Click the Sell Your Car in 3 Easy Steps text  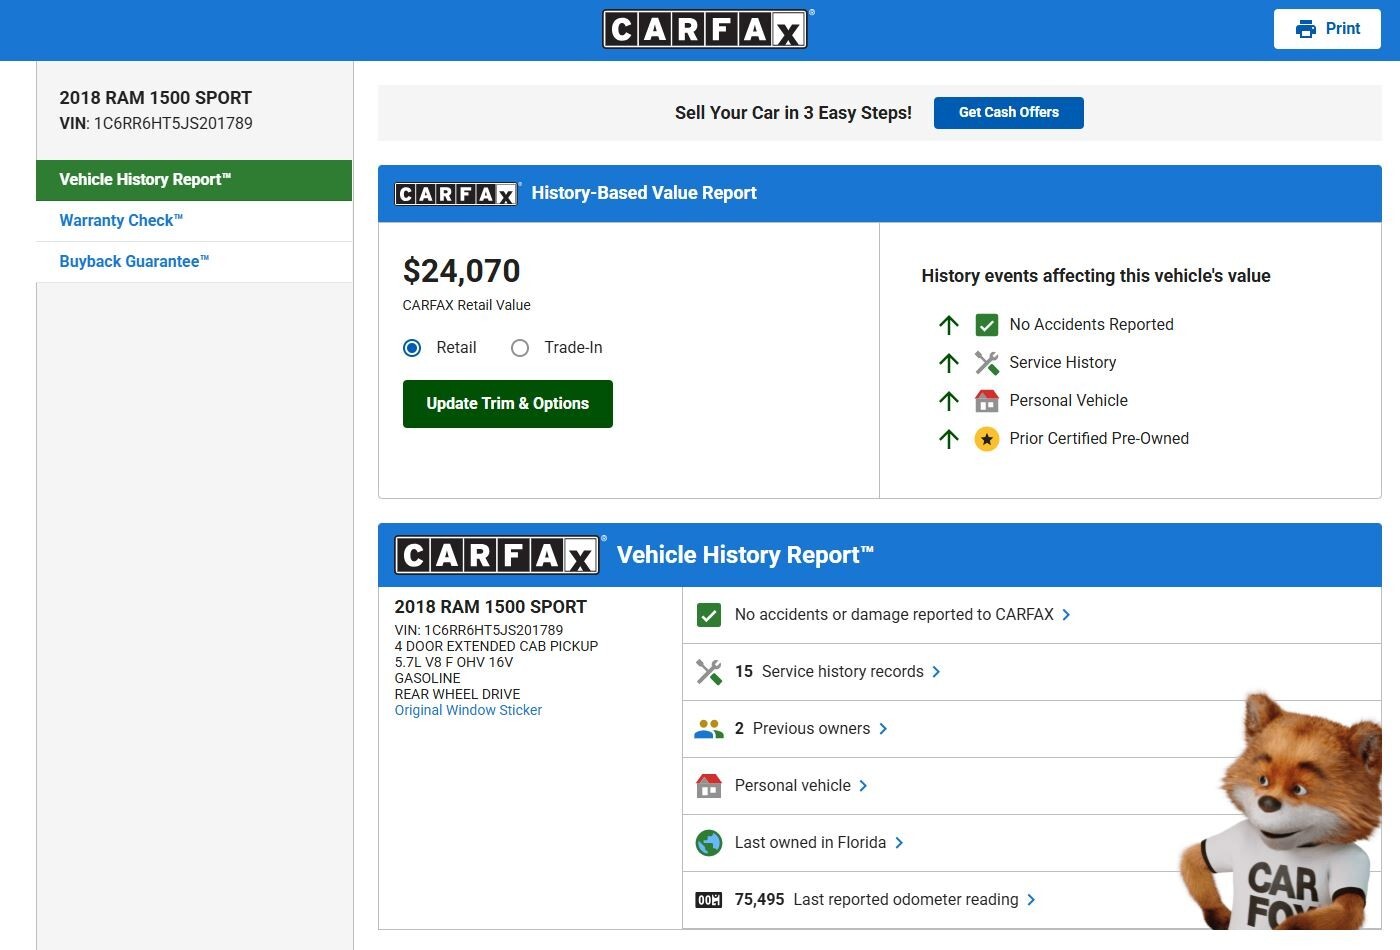pos(793,113)
